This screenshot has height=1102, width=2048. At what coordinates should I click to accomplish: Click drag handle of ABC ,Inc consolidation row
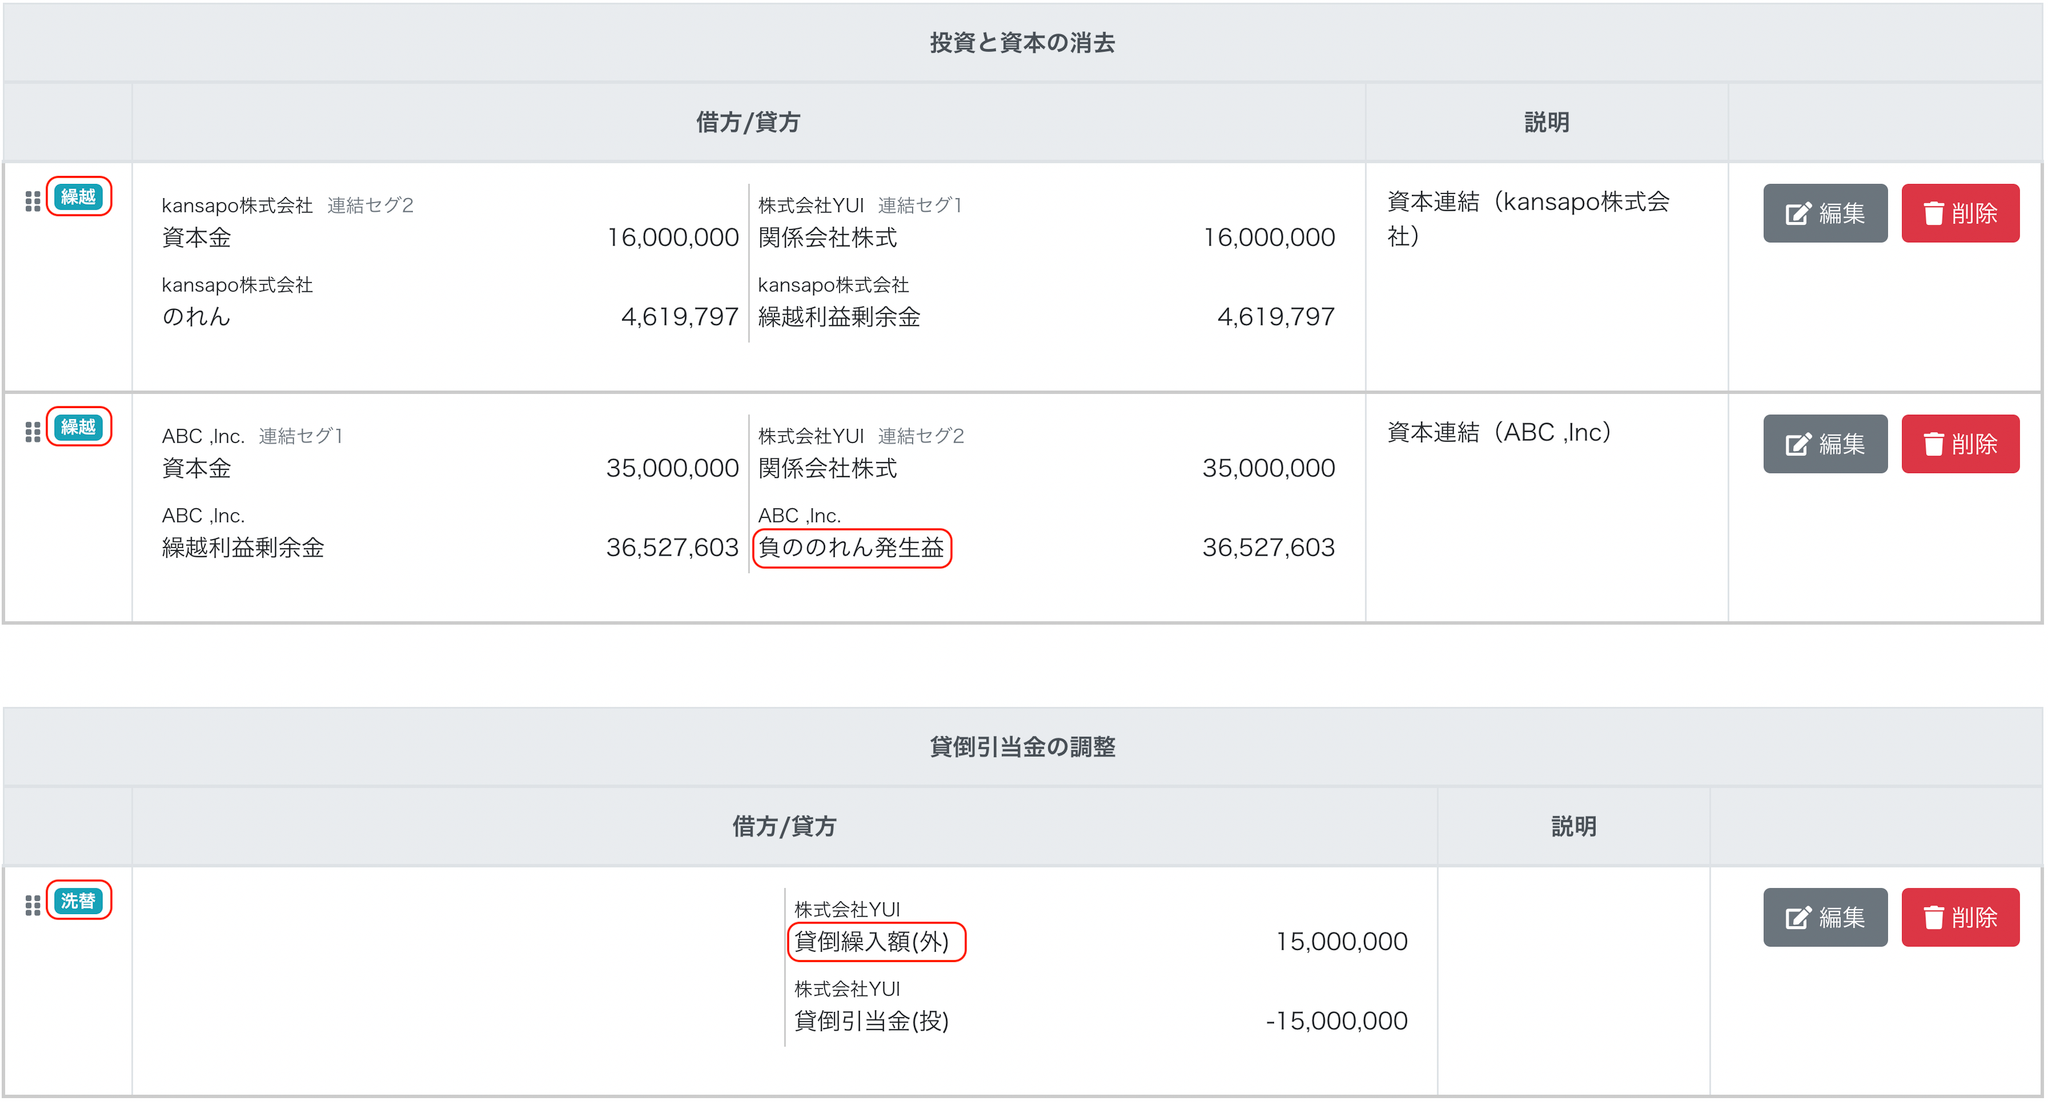pyautogui.click(x=32, y=432)
